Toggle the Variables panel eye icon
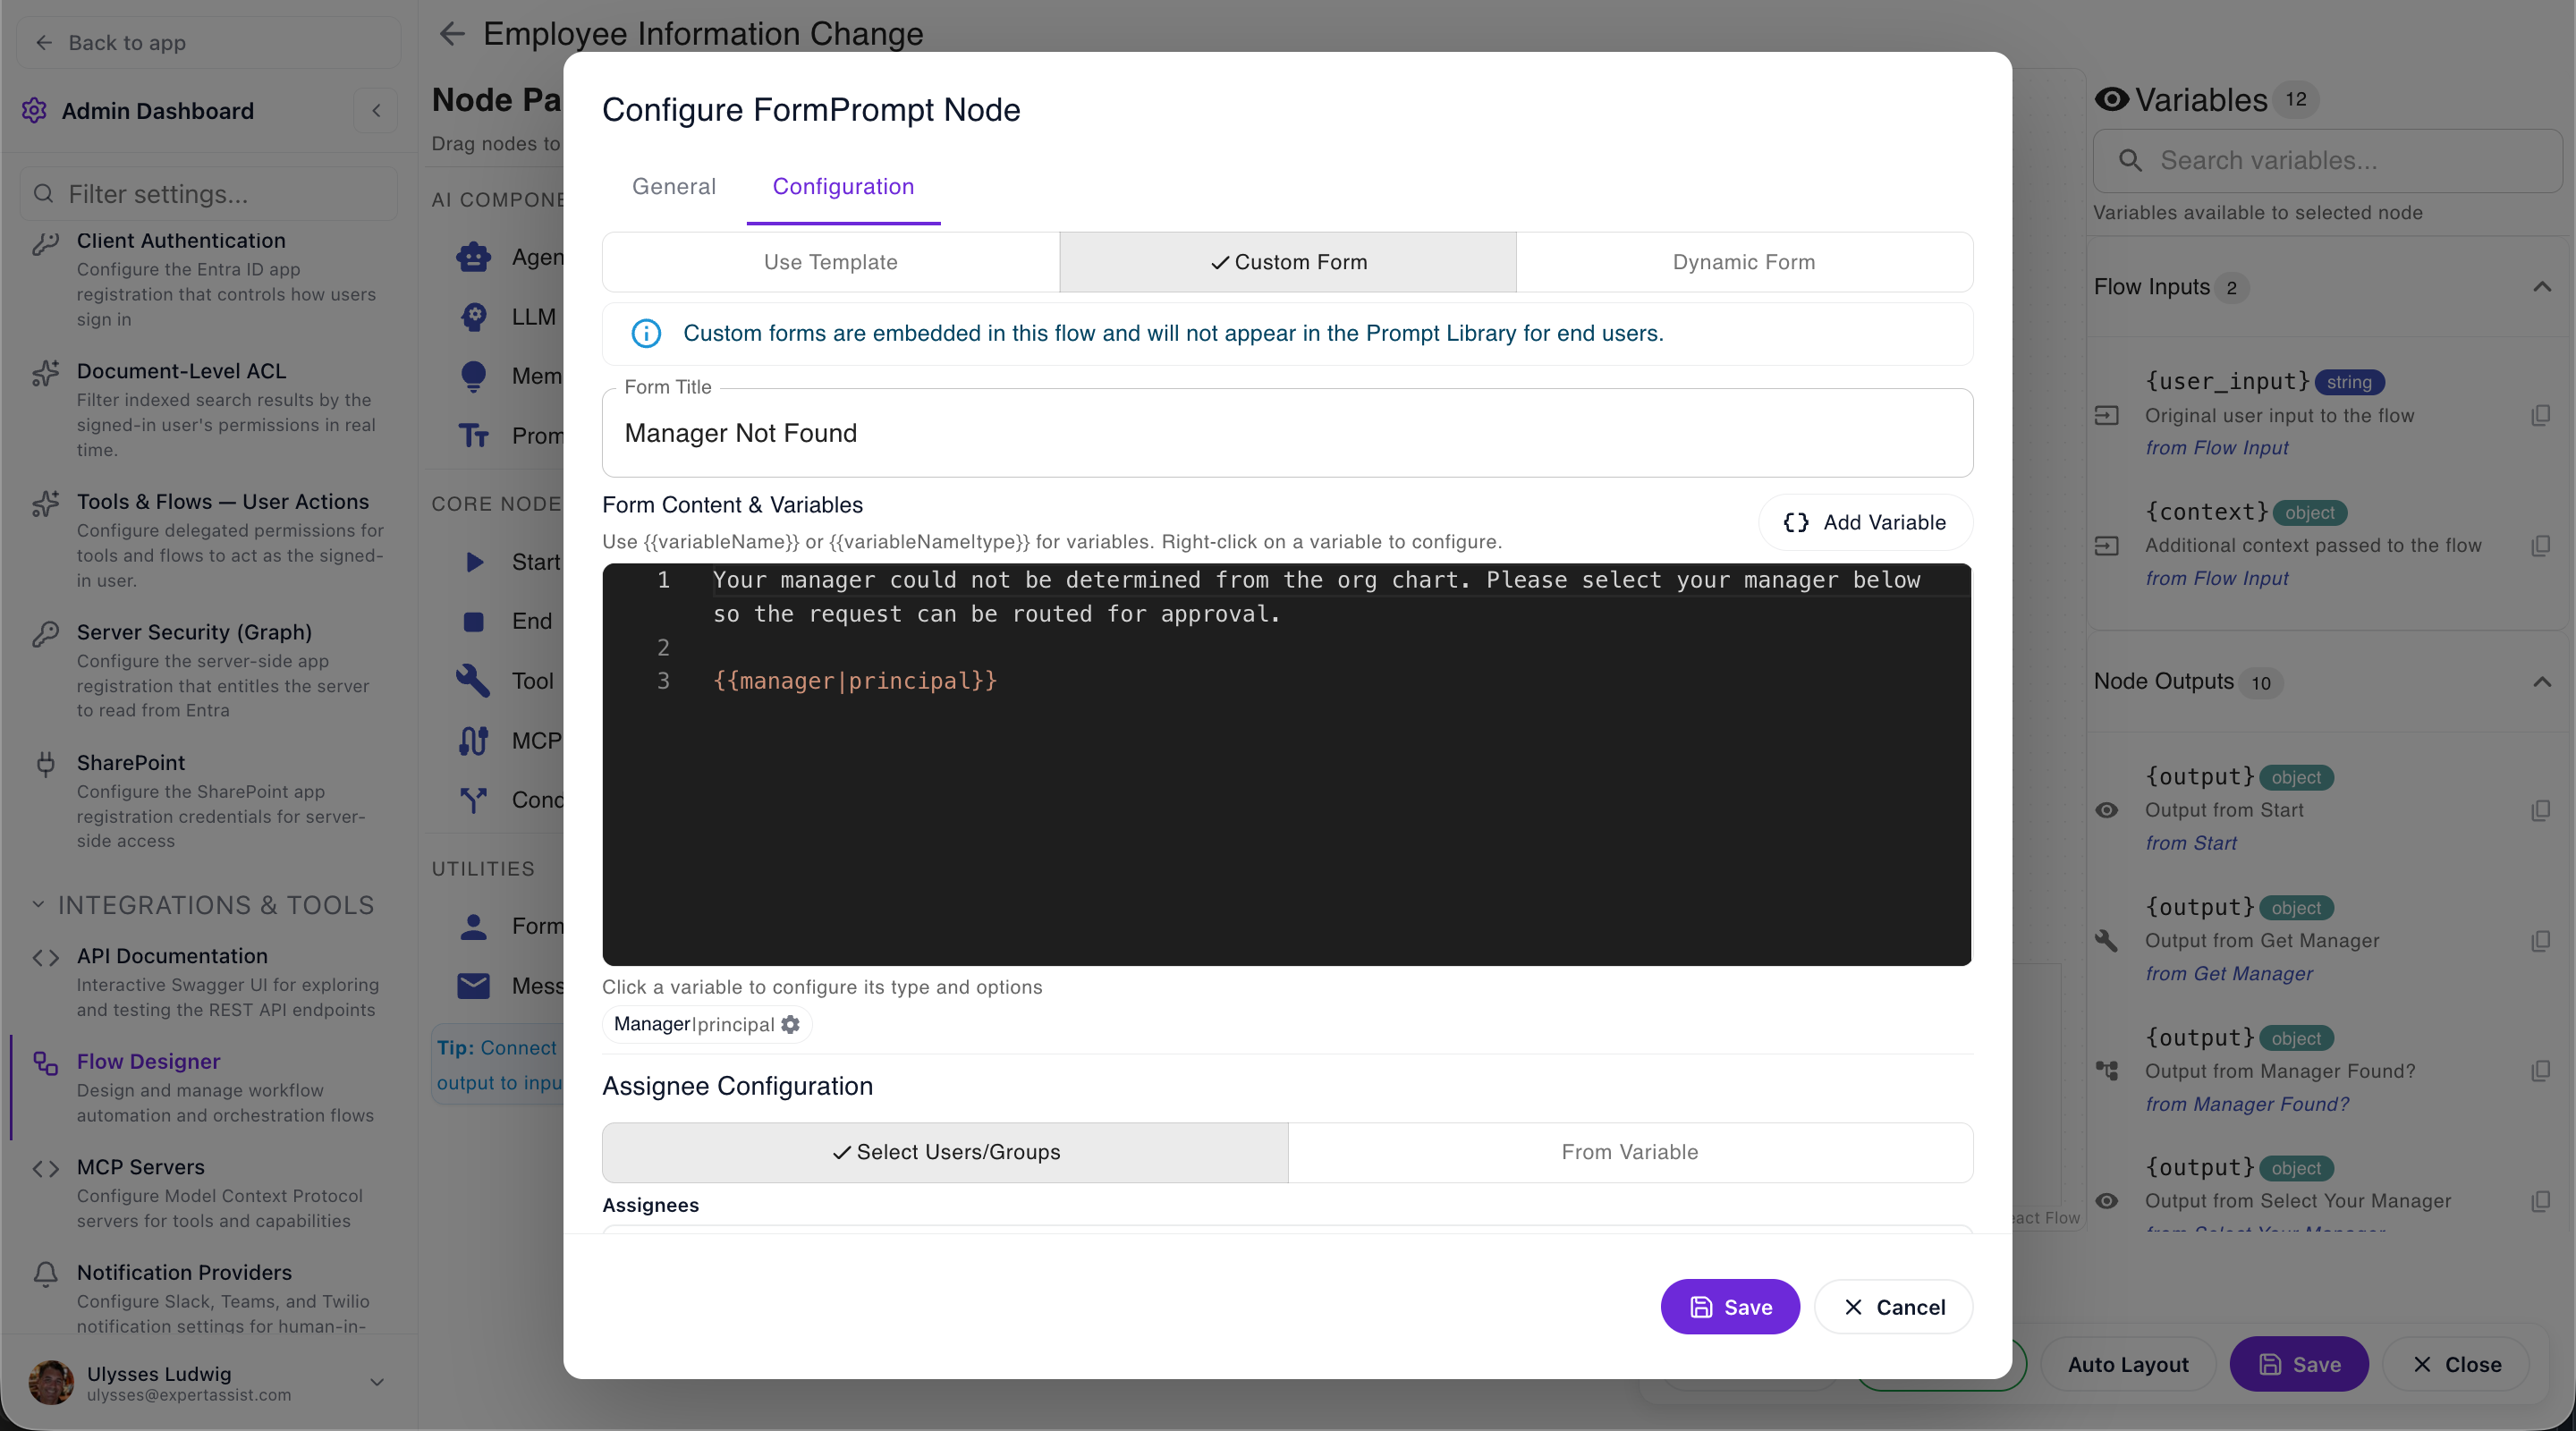The image size is (2576, 1431). tap(2112, 99)
